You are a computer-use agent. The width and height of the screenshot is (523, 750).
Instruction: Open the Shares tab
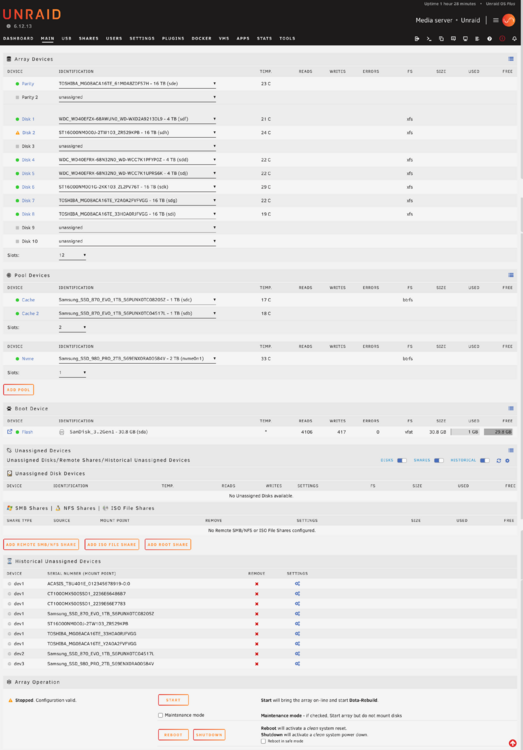(89, 38)
